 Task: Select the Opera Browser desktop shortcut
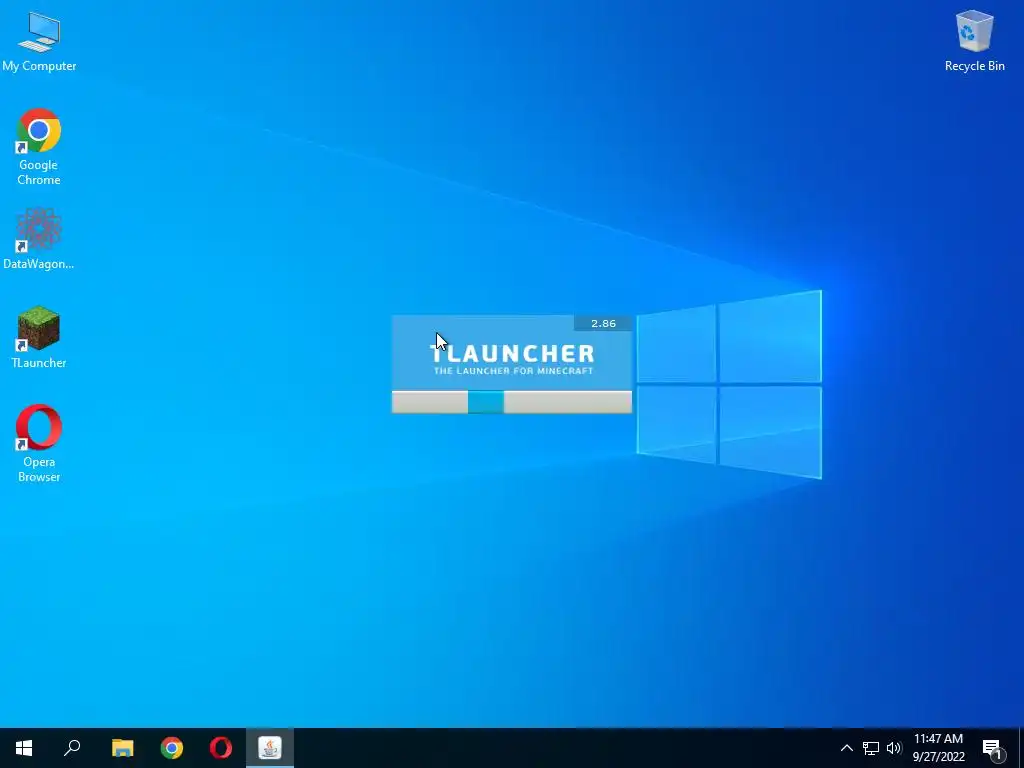click(x=39, y=443)
